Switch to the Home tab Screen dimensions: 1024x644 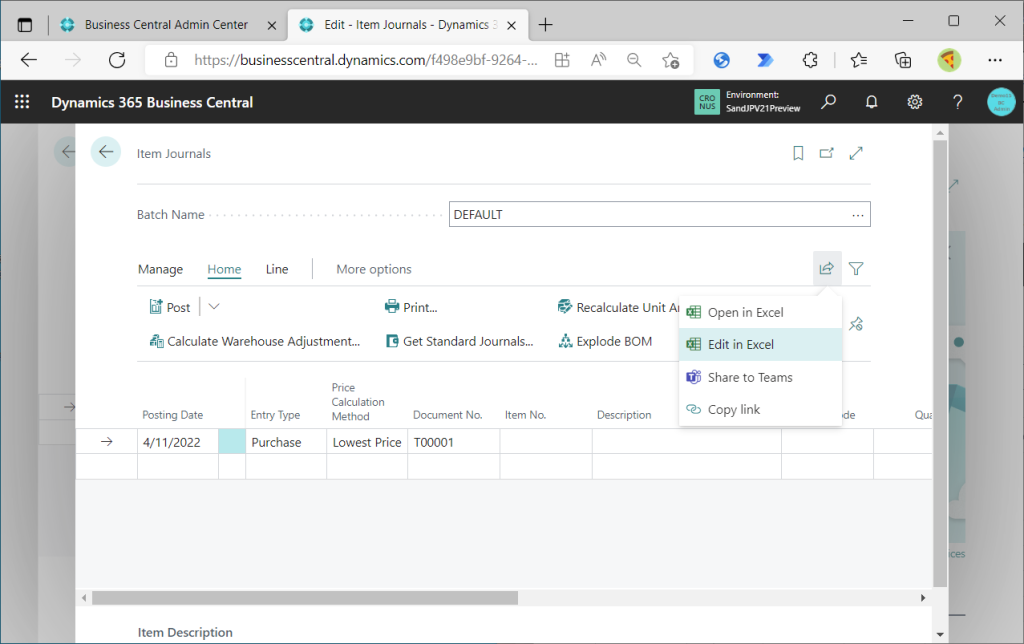point(224,269)
